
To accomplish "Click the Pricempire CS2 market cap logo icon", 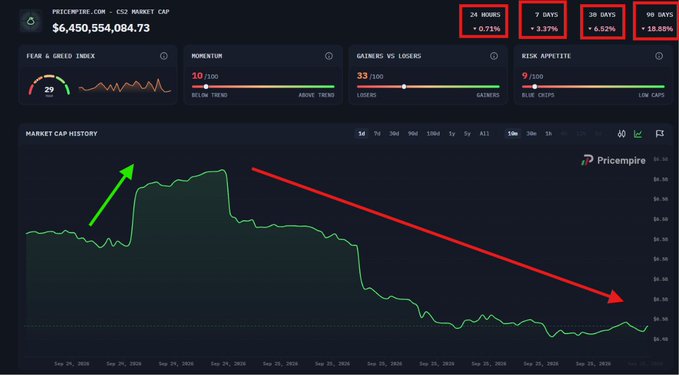I will [31, 21].
